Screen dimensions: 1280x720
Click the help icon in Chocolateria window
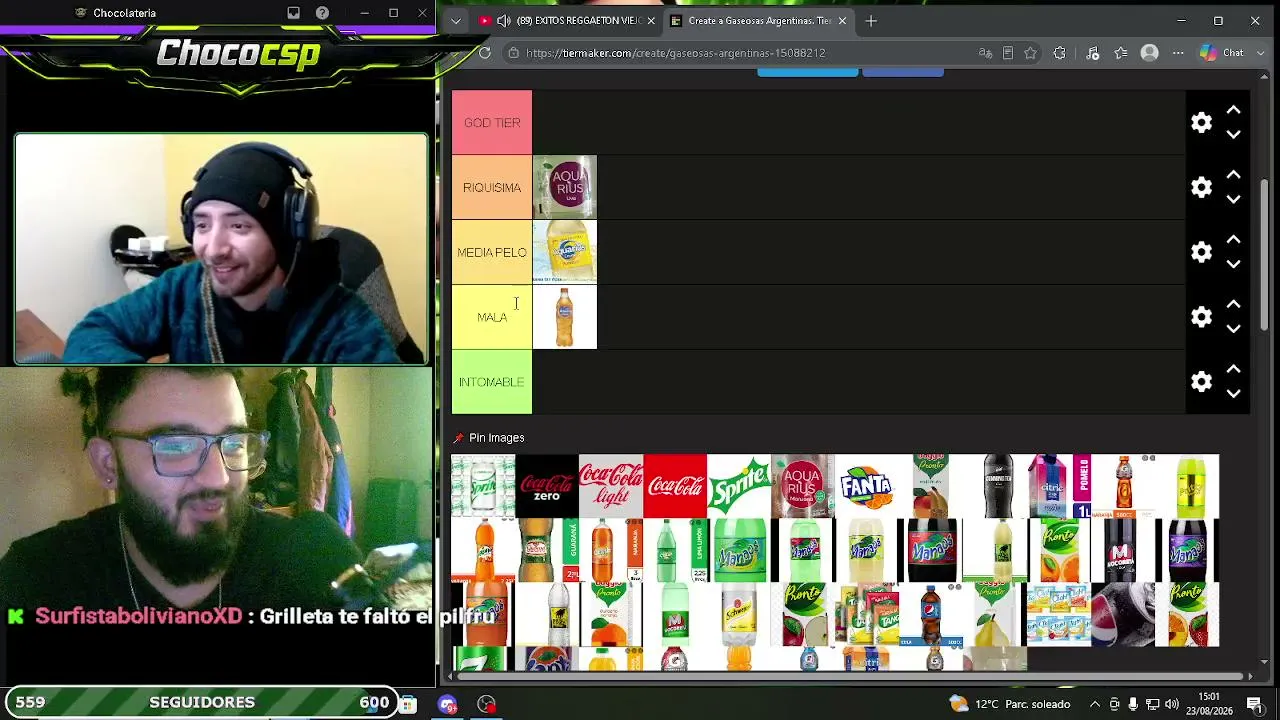point(322,13)
